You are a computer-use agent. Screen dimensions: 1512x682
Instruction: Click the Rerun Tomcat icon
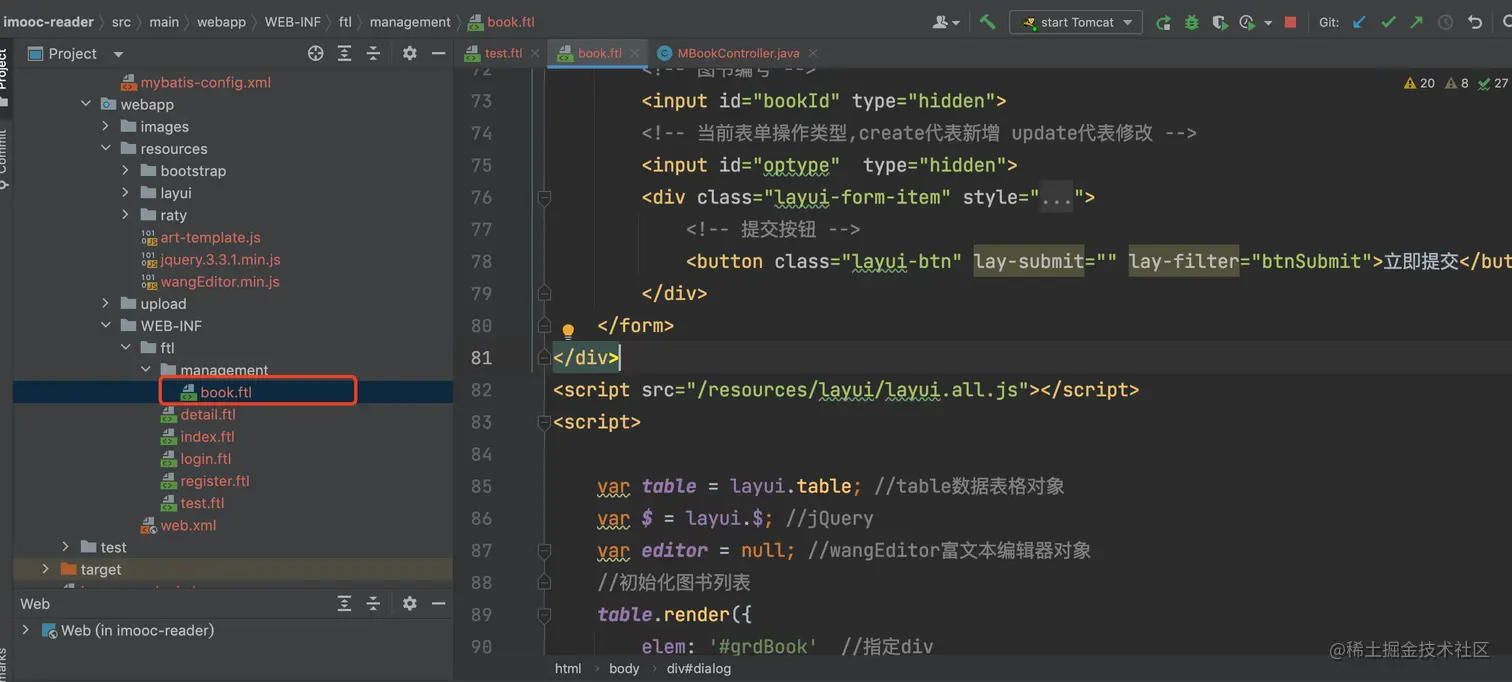(1163, 22)
